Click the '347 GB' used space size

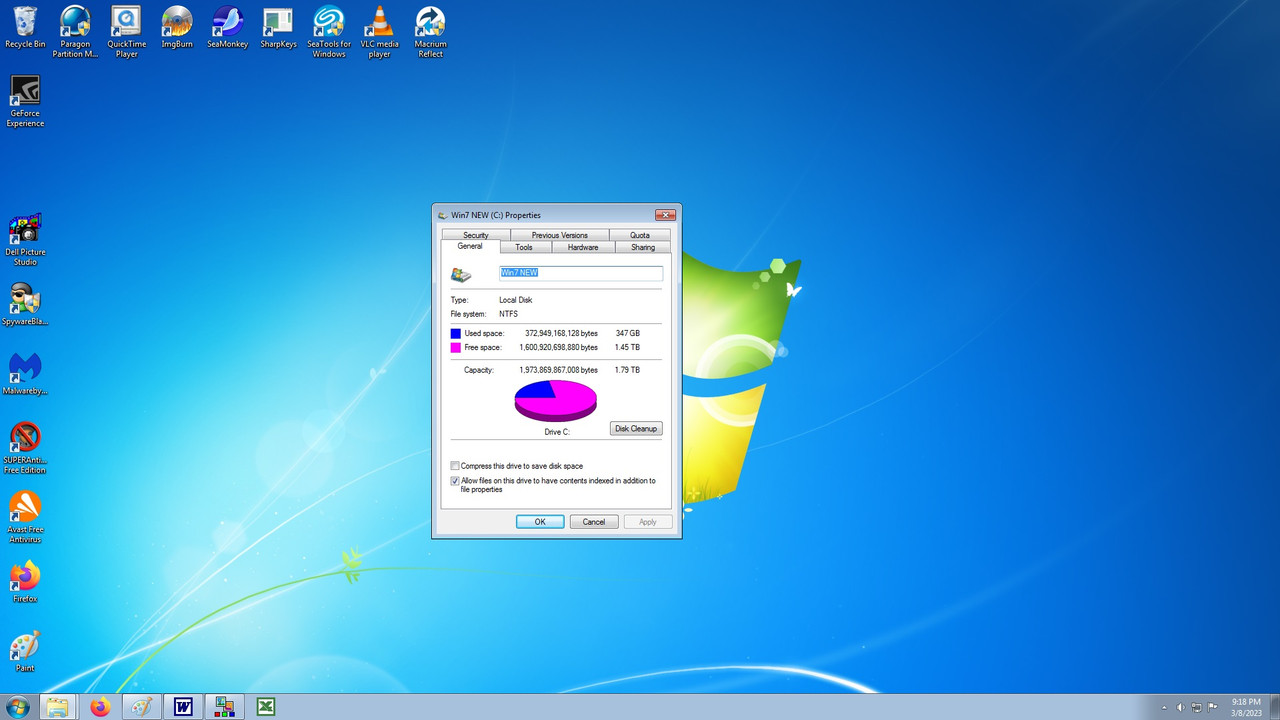627,333
